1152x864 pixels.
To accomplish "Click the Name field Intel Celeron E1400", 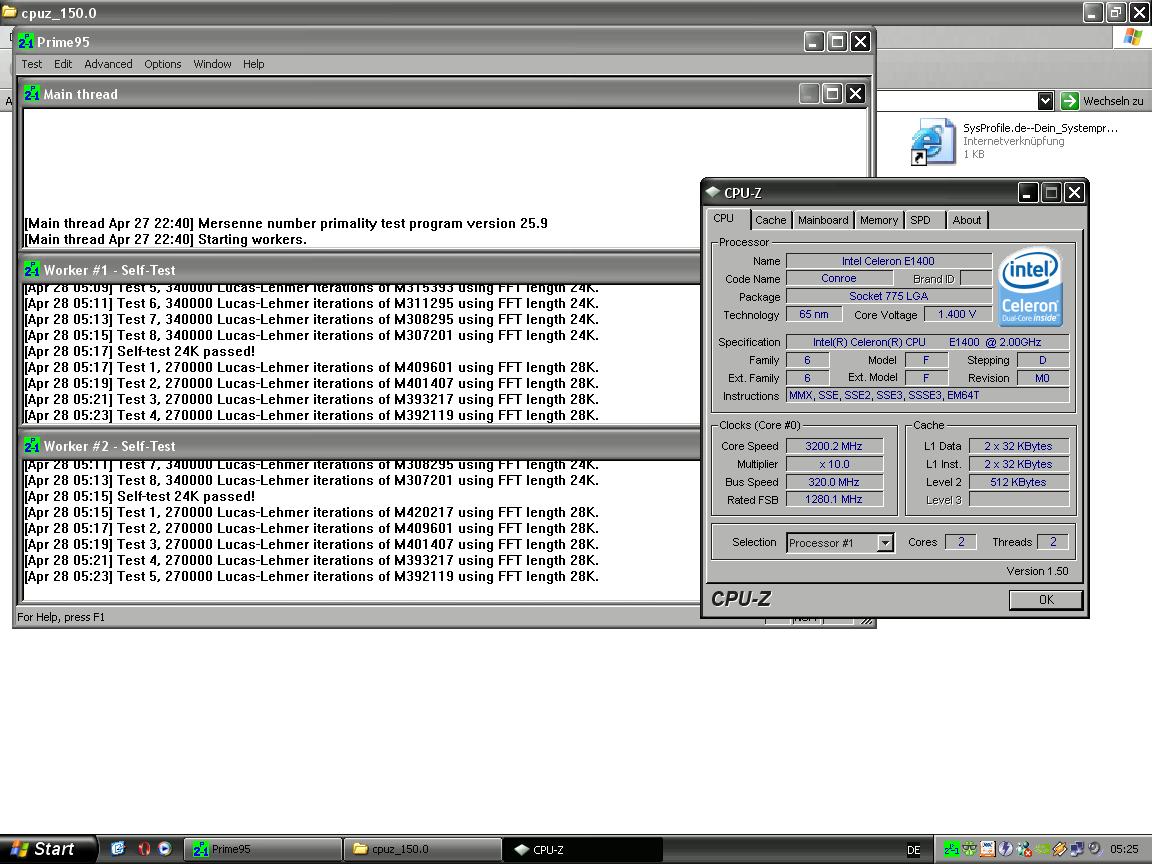I will [888, 261].
